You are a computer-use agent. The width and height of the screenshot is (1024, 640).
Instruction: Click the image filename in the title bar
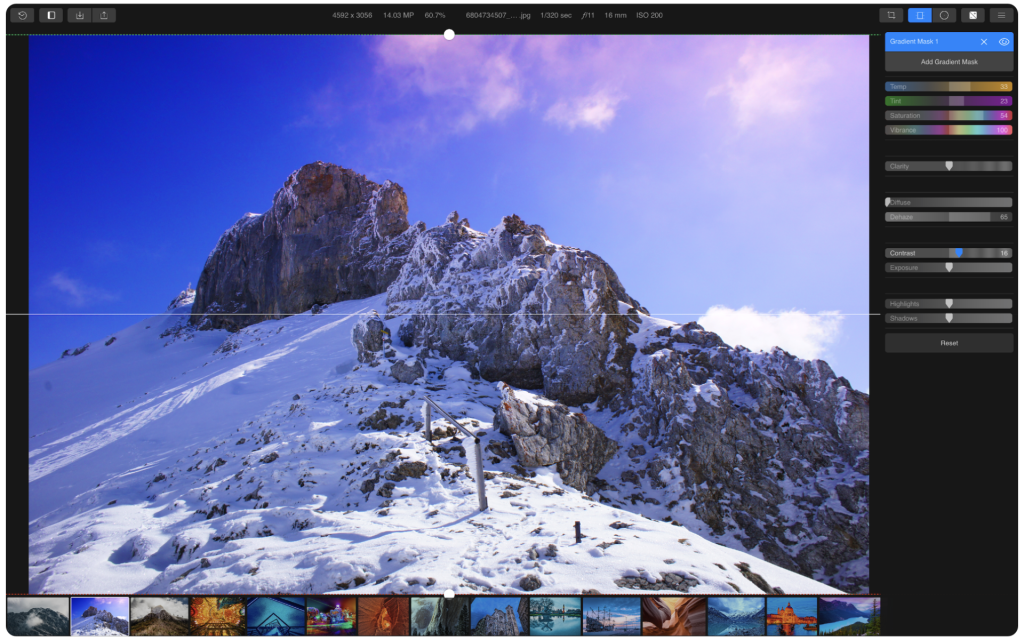[x=498, y=15]
